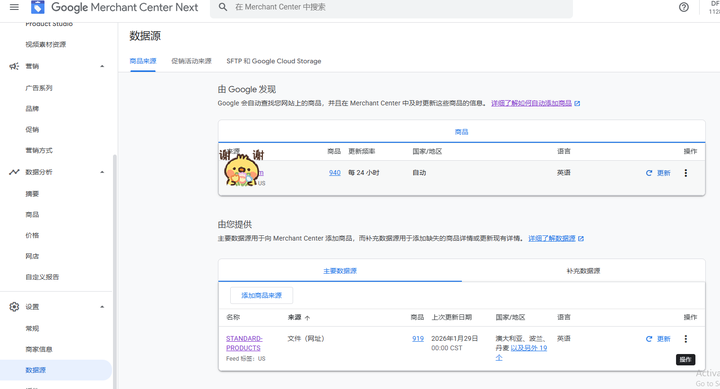Screen dimensions: 720x389
Task: Click refresh icon in the 940 products row
Action: (x=649, y=173)
